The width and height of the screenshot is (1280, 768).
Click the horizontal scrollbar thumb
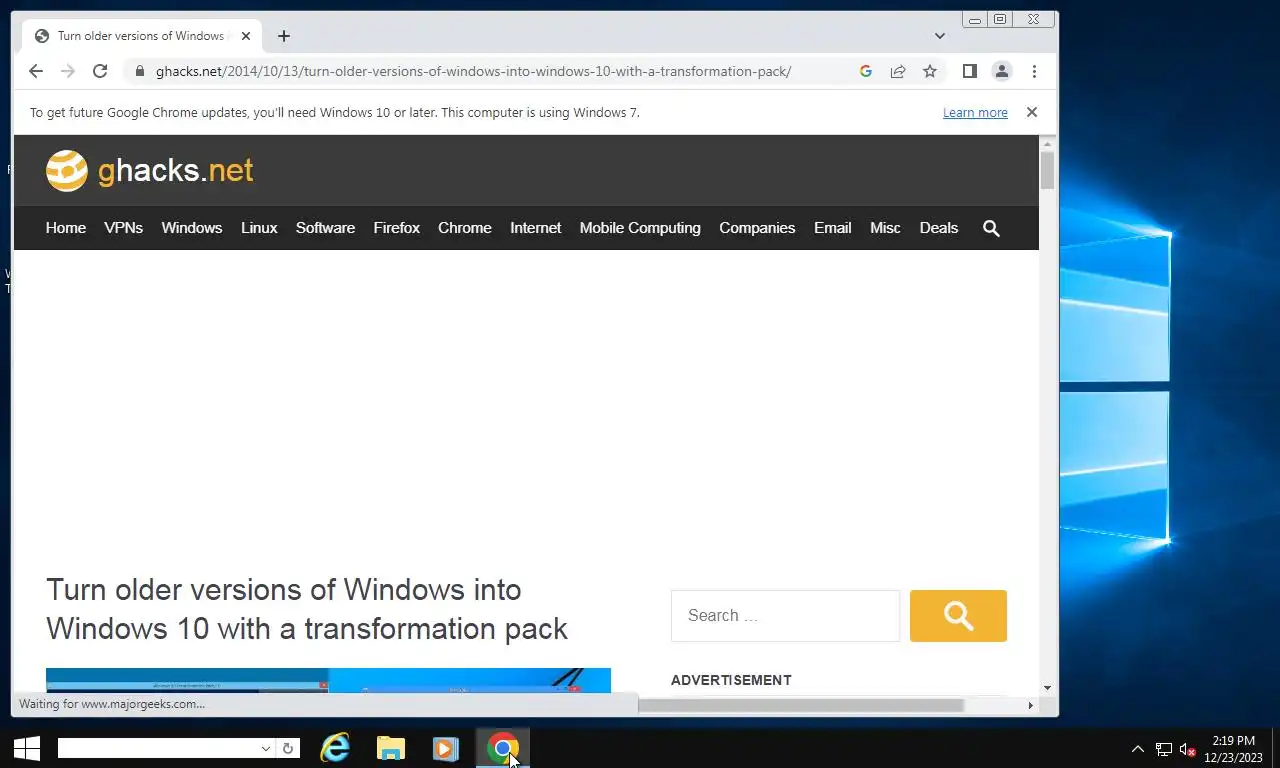[x=800, y=705]
